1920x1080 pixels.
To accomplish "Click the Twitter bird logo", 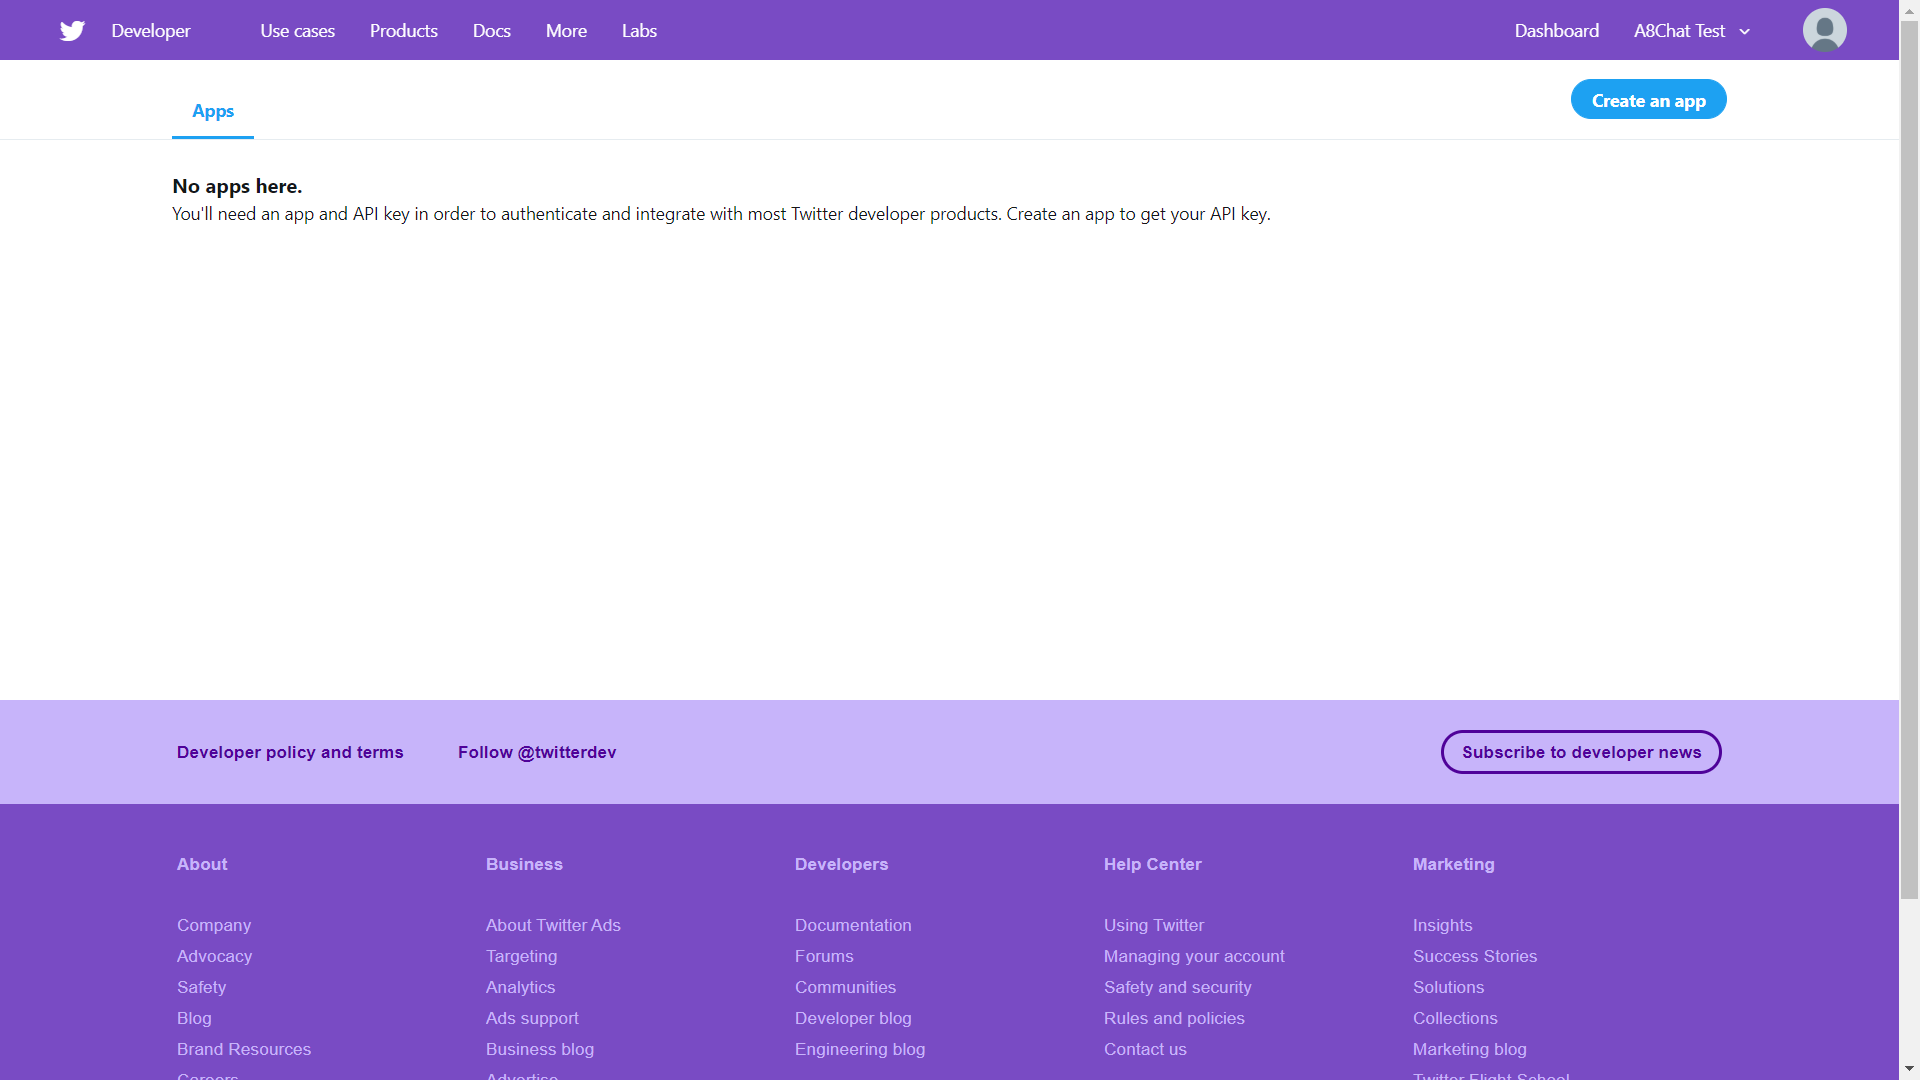I will point(72,31).
